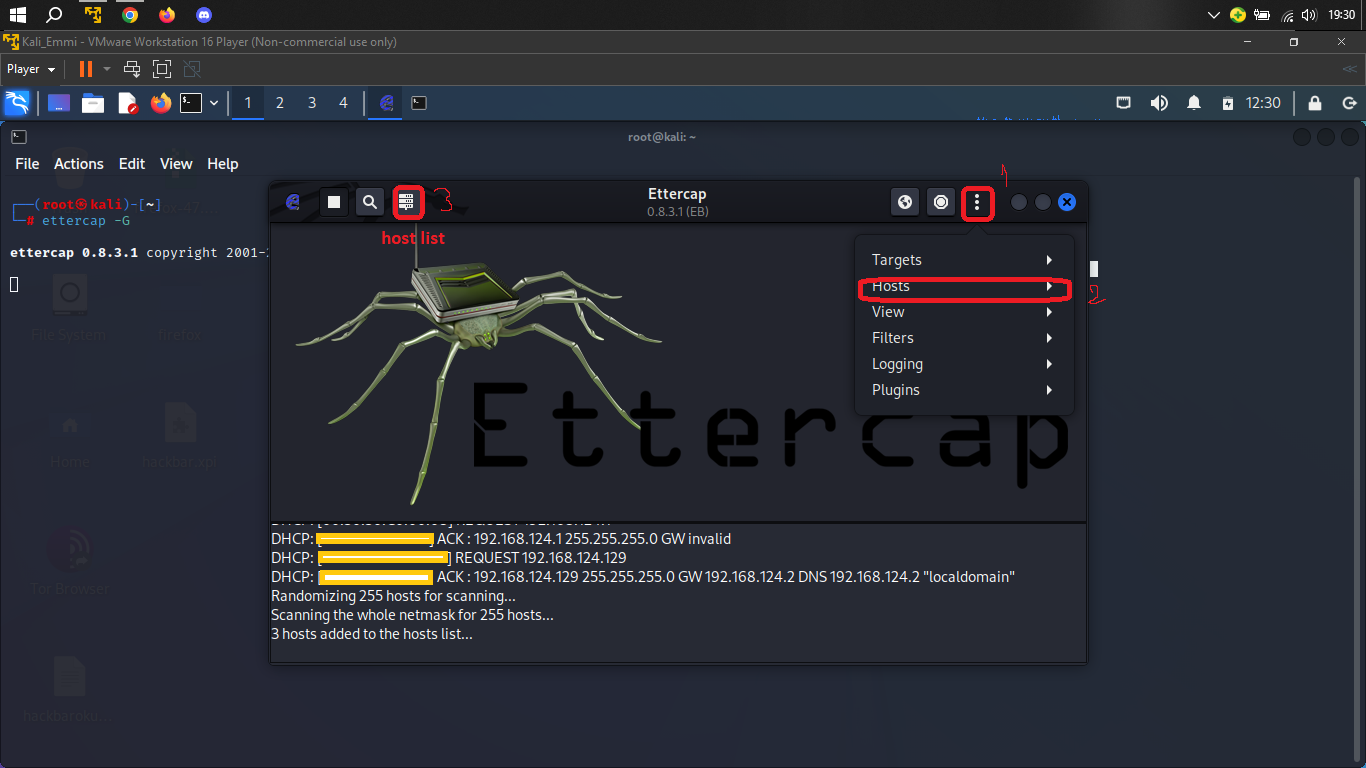This screenshot has width=1366, height=768.
Task: Open the terminal File menu
Action: (x=27, y=164)
